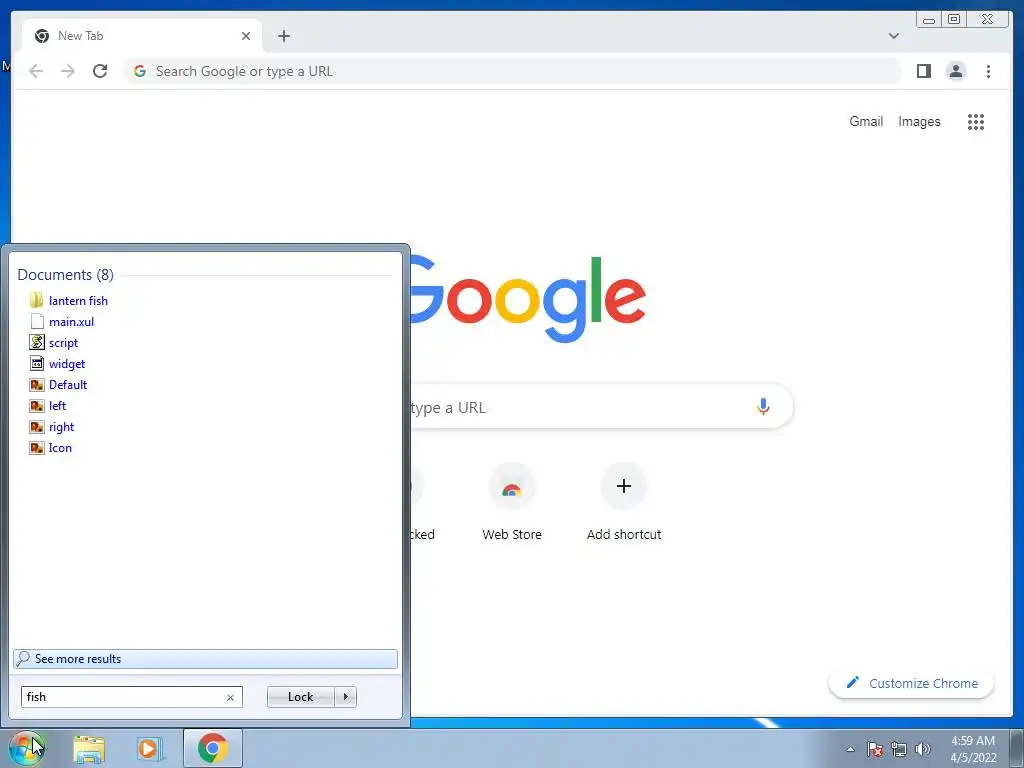This screenshot has height=768, width=1024.
Task: Open the Images link
Action: [919, 121]
